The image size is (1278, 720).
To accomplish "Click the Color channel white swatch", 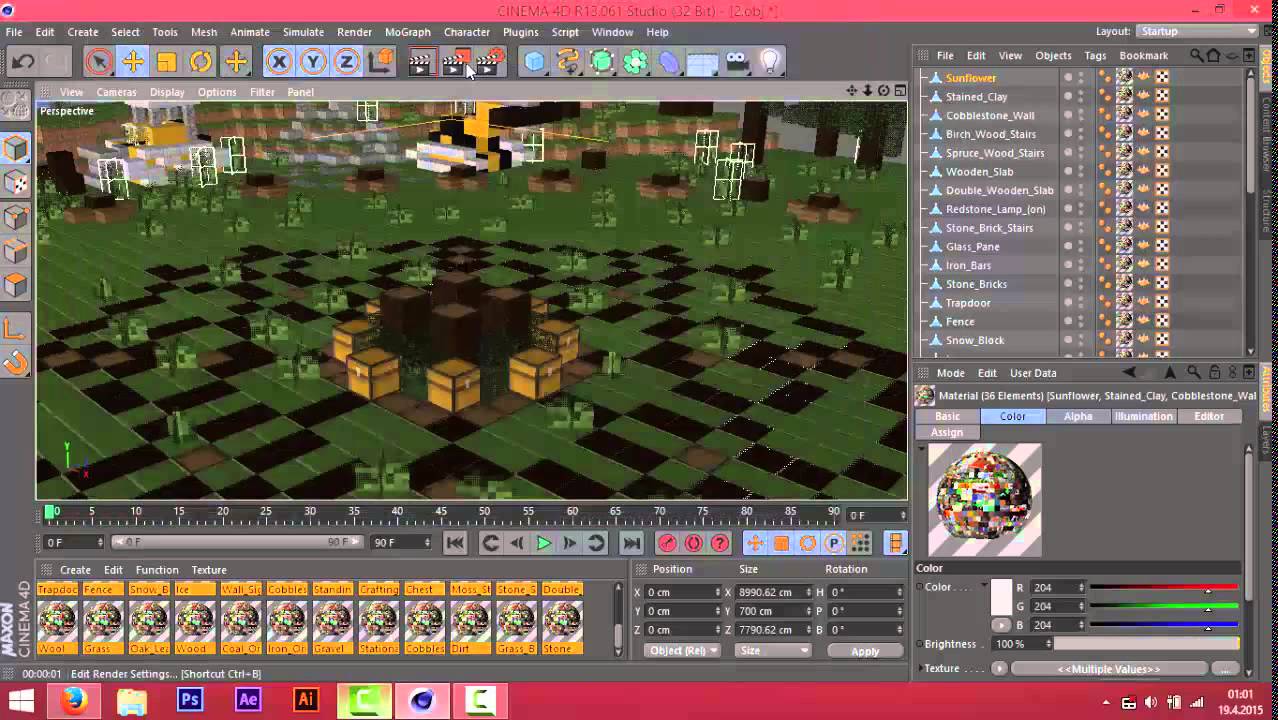I will pos(1001,597).
